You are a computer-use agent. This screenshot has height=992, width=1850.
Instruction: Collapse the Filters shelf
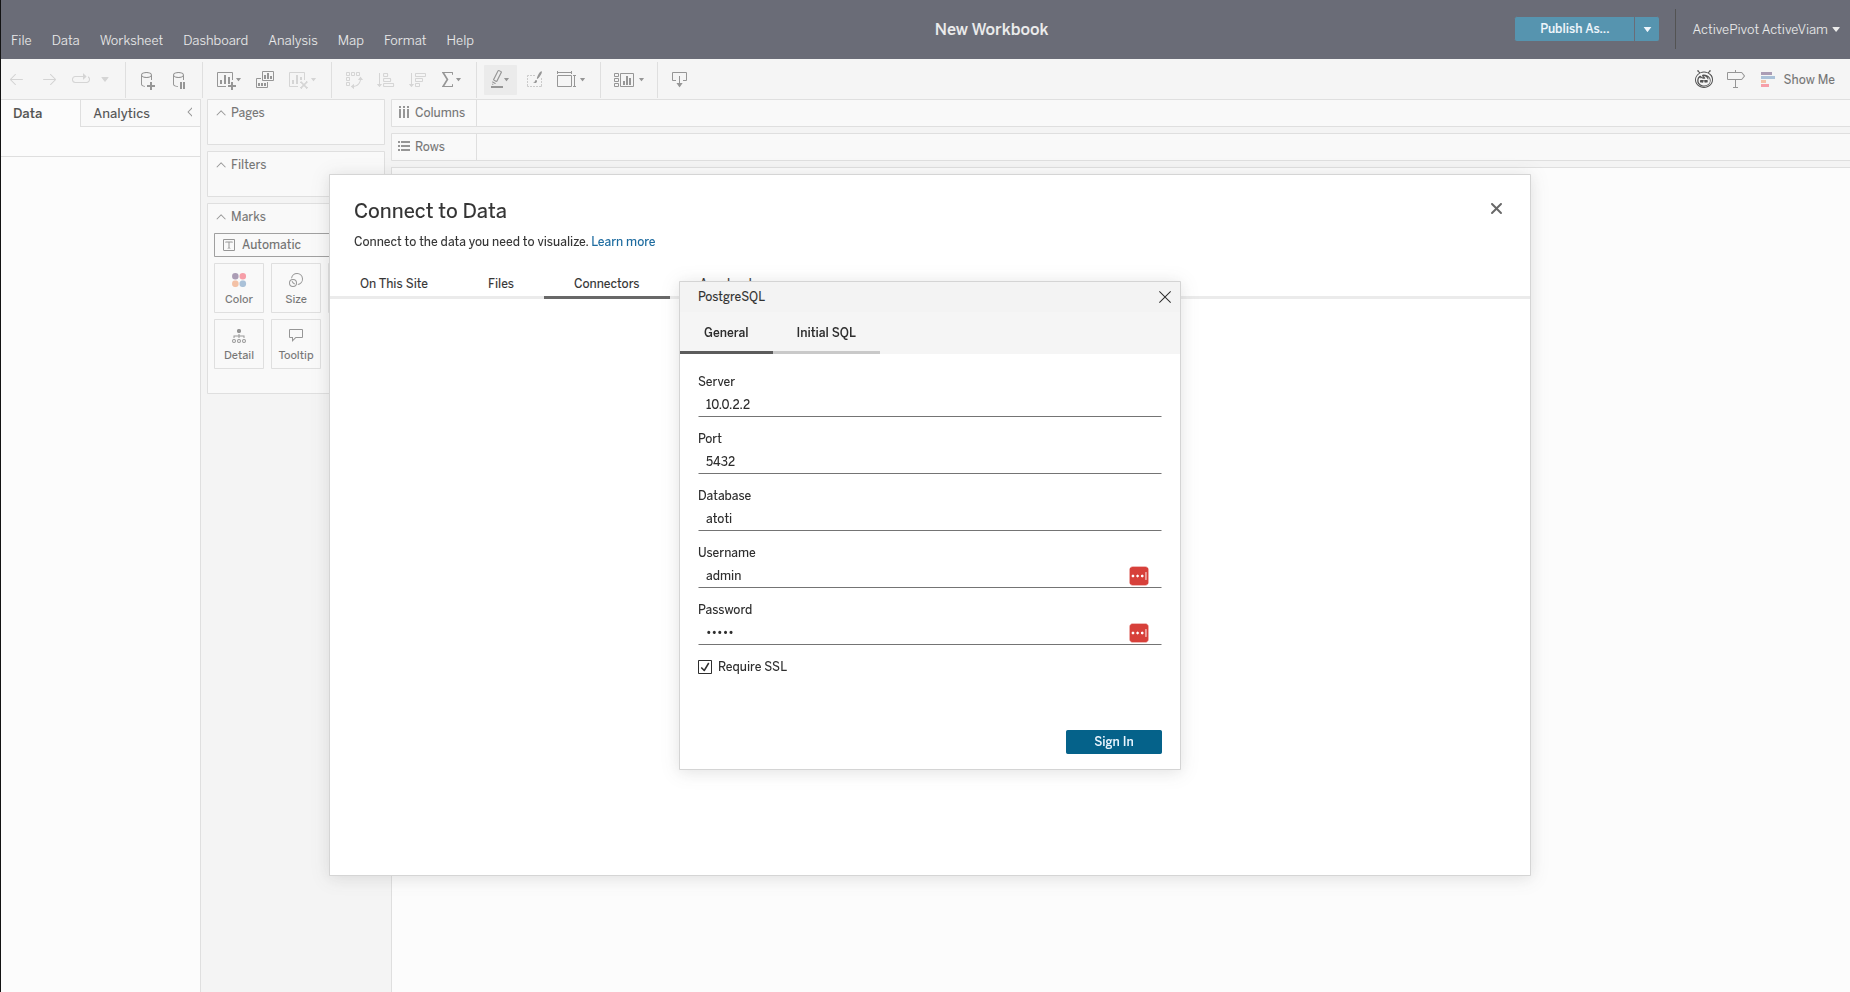(x=221, y=165)
